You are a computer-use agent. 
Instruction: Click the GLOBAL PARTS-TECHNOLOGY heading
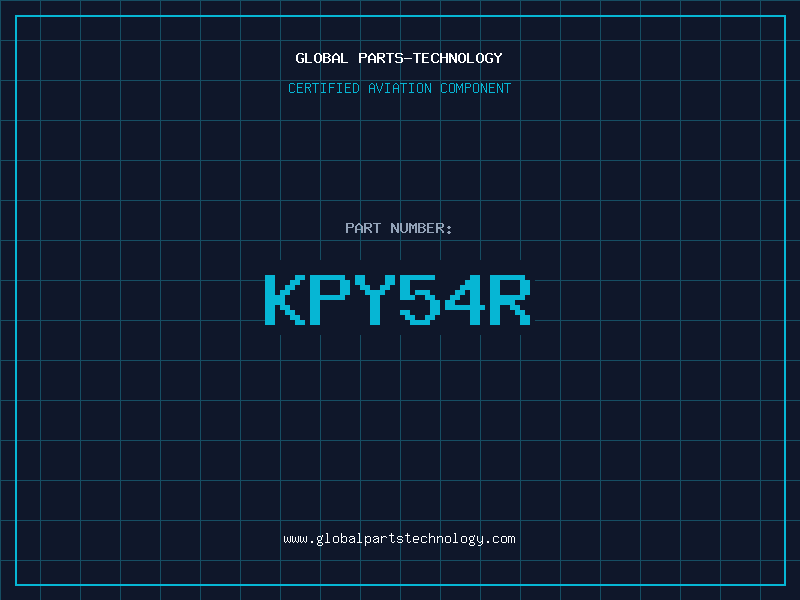click(x=399, y=58)
